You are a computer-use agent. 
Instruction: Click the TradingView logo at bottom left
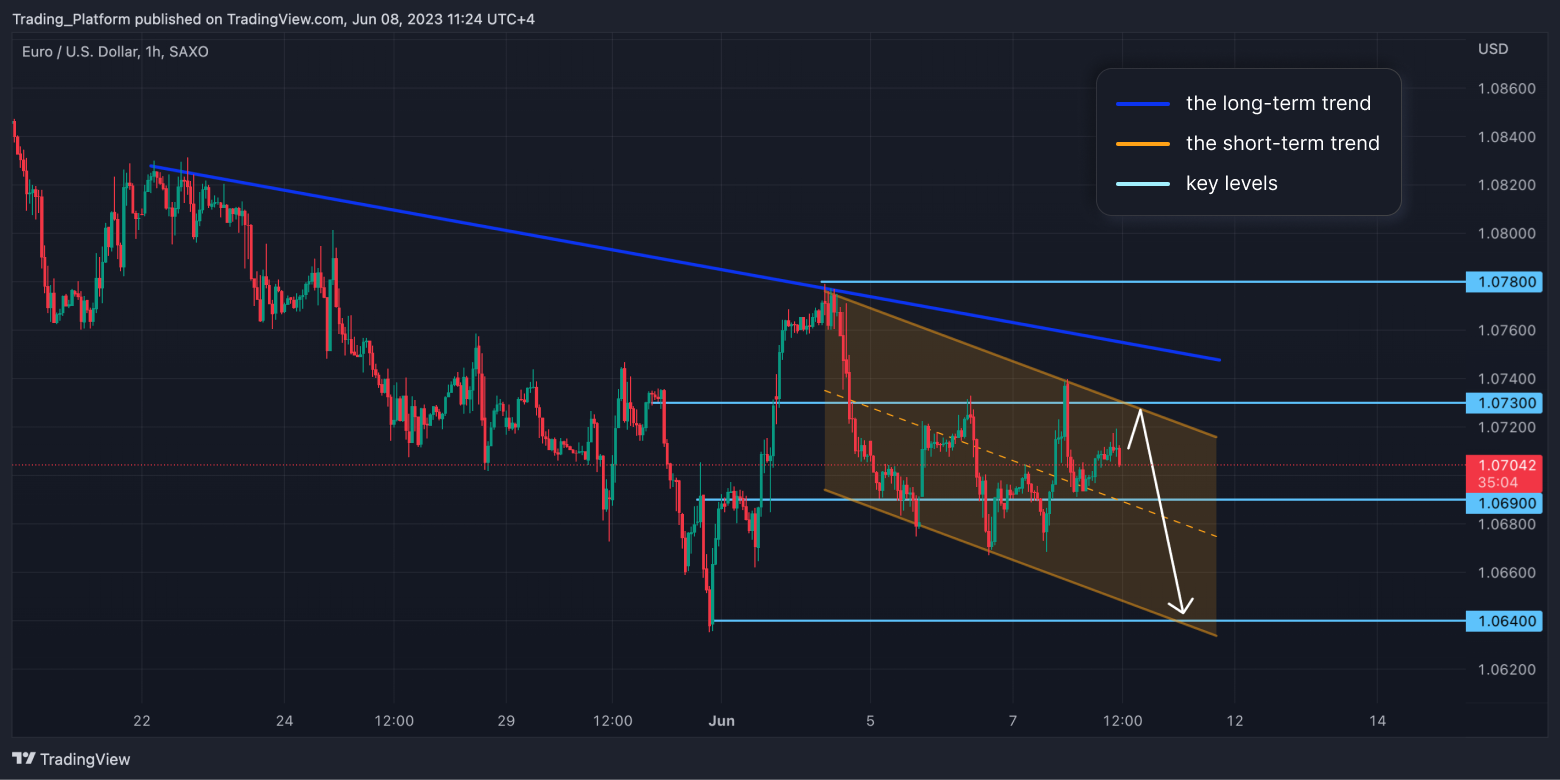click(71, 759)
